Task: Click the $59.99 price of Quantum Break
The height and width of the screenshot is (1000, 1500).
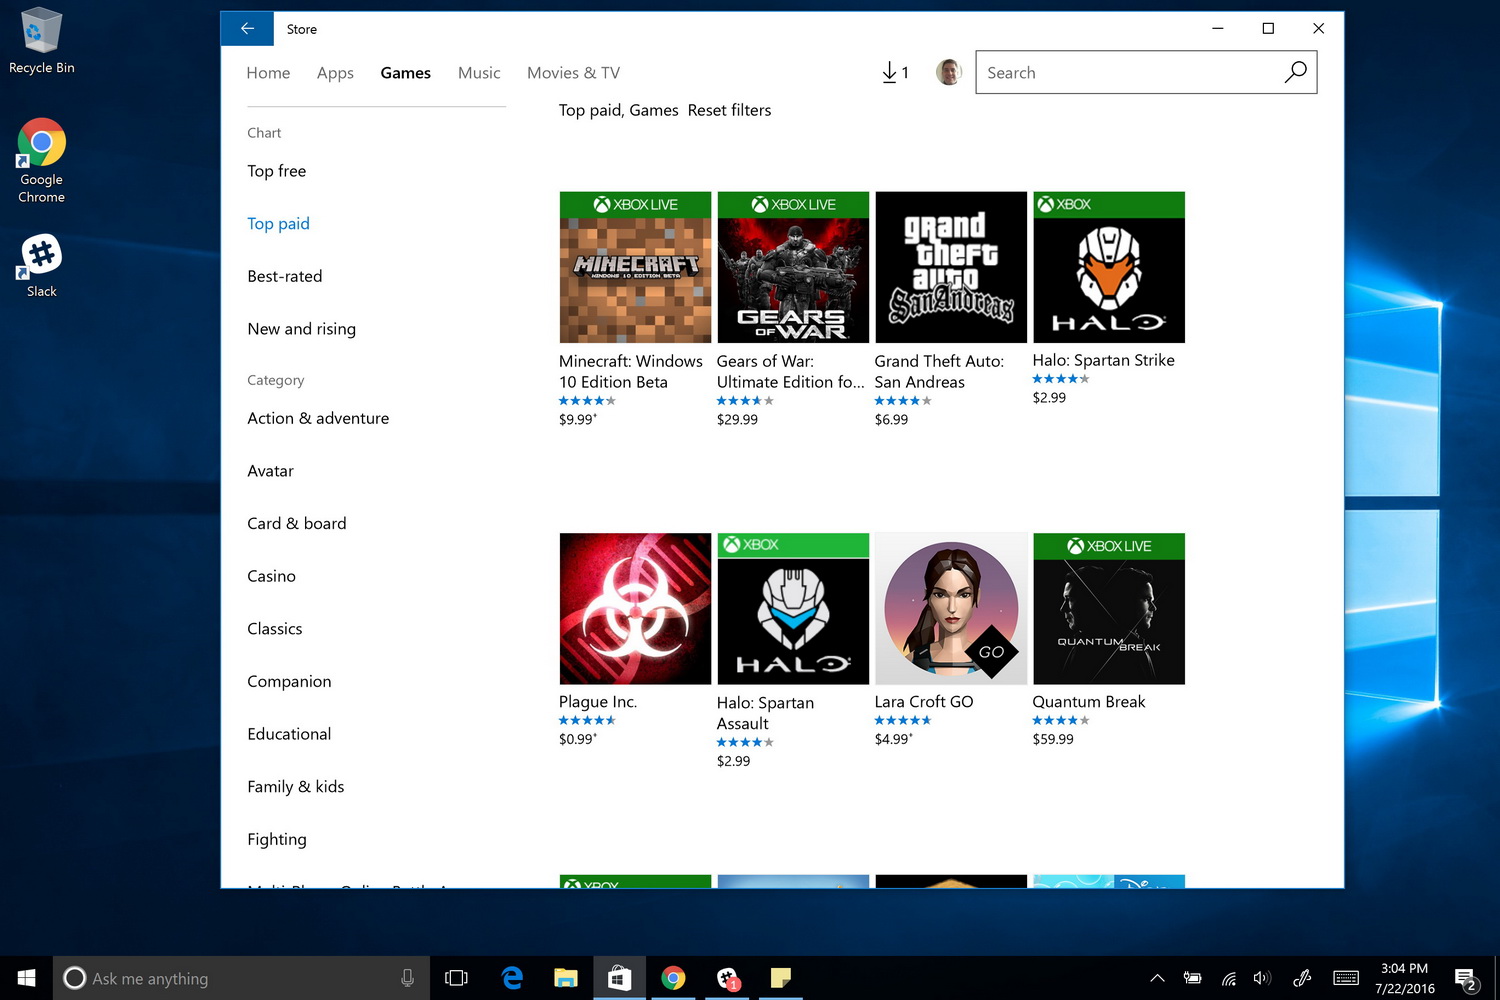Action: pyautogui.click(x=1053, y=739)
